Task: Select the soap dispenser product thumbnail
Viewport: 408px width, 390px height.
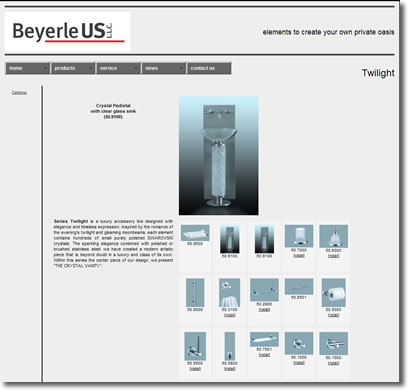Action: point(333,236)
